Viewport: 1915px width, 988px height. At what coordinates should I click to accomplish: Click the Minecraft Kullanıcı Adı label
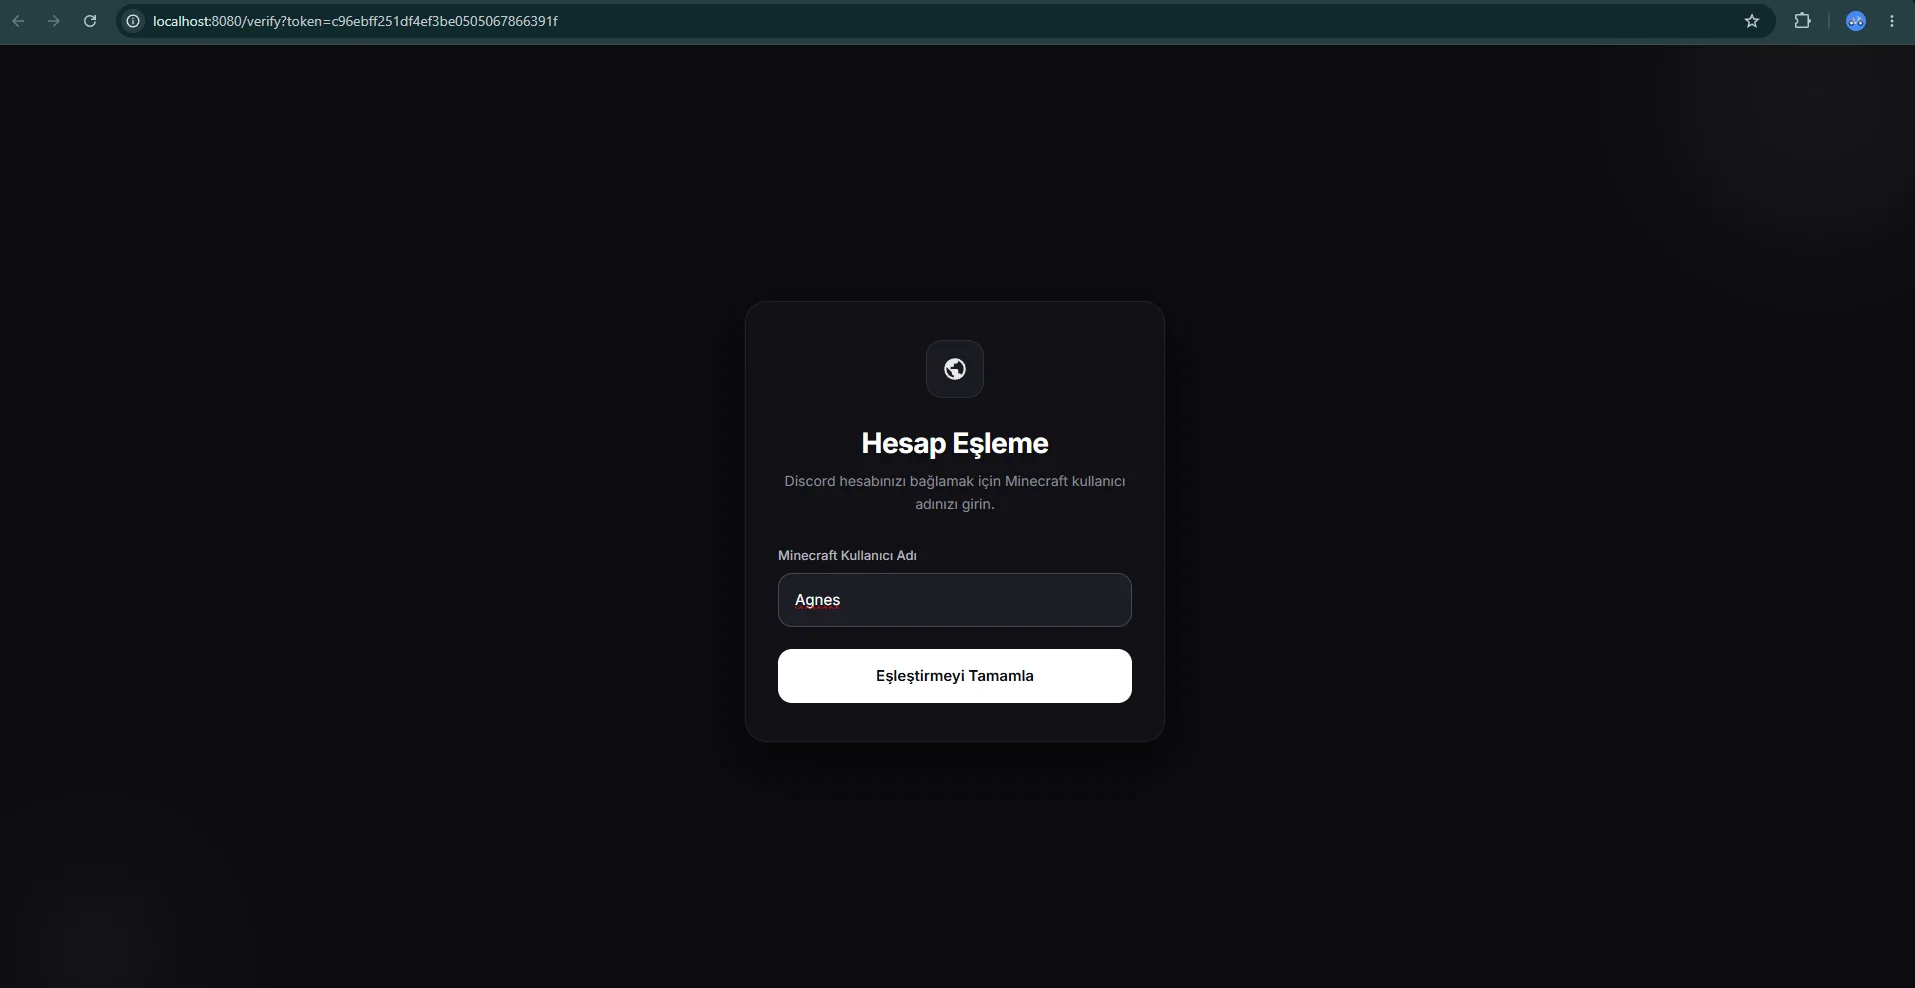[847, 555]
